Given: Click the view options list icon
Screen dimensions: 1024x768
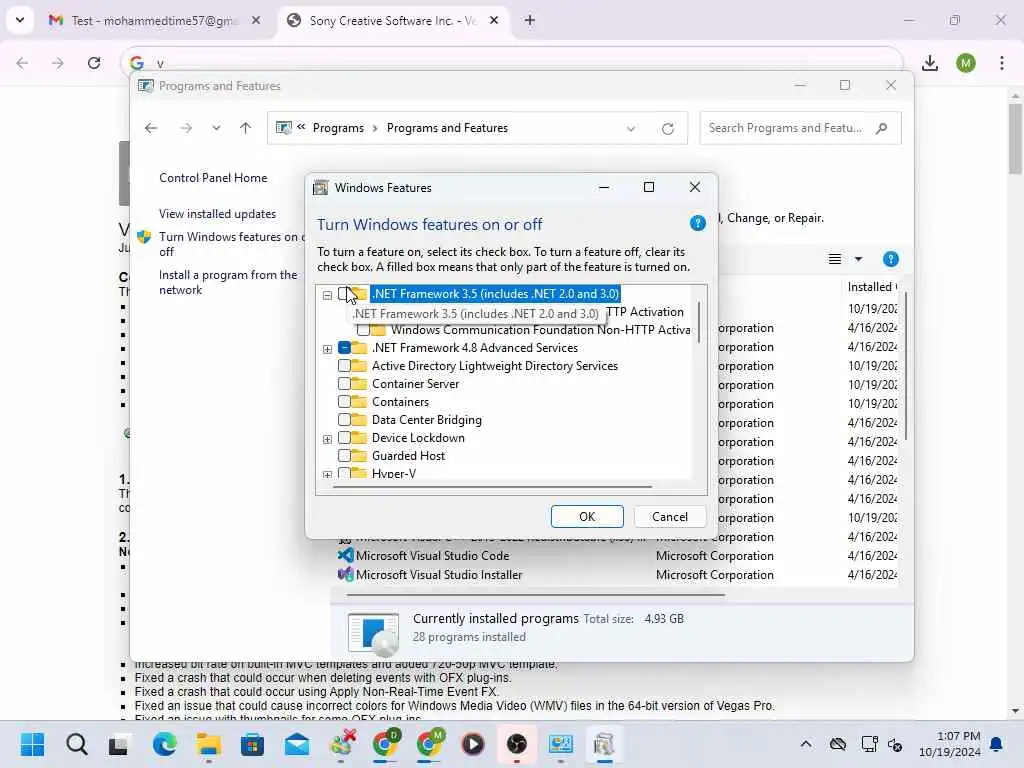Looking at the screenshot, I should tap(835, 259).
